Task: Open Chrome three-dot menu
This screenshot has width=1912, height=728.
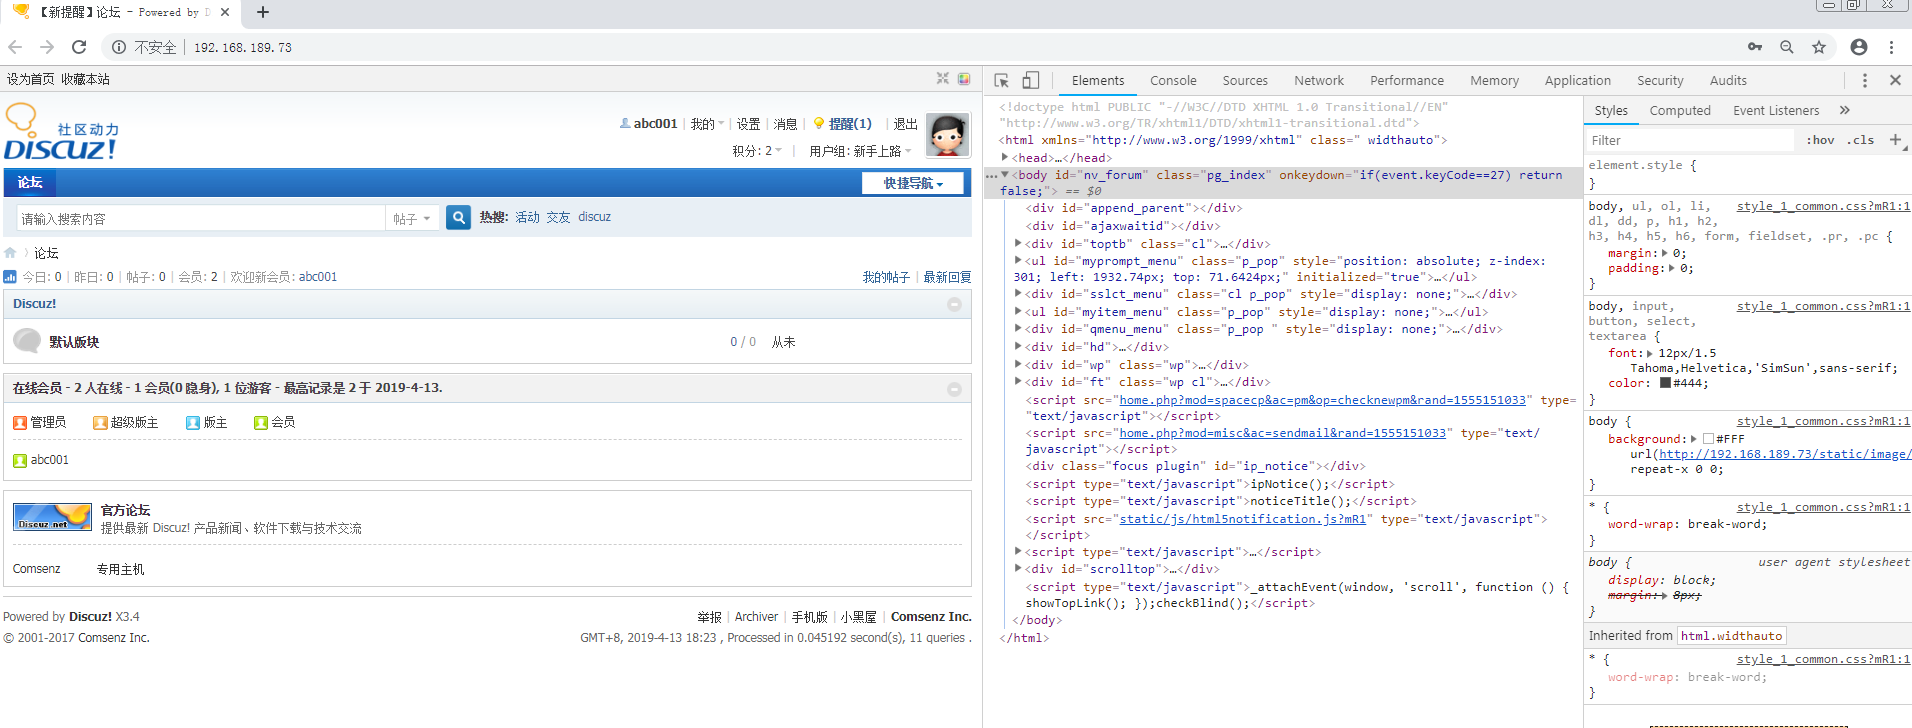Action: pos(1891,47)
